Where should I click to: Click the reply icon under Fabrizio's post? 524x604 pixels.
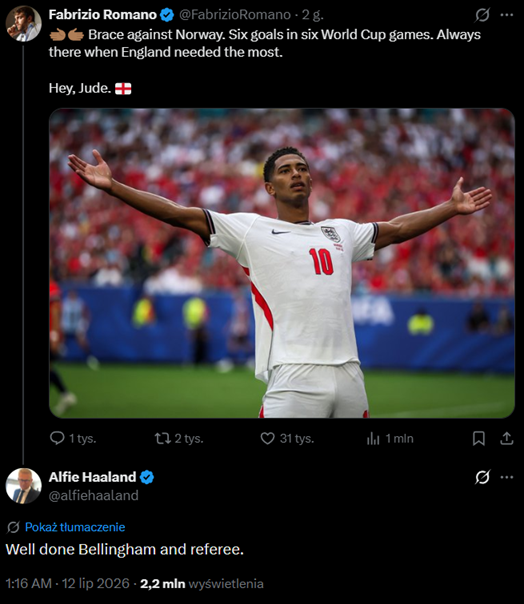[x=57, y=438]
